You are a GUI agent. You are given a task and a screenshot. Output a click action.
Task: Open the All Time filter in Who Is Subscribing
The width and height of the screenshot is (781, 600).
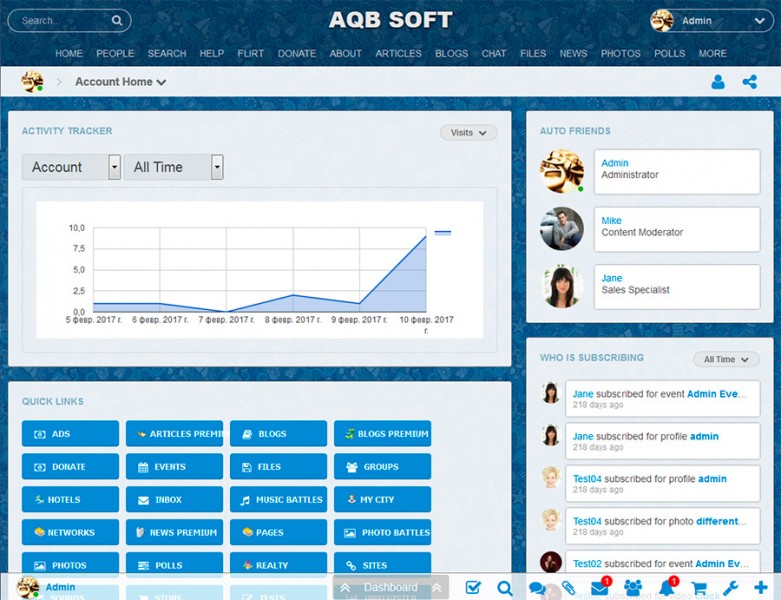coord(726,360)
